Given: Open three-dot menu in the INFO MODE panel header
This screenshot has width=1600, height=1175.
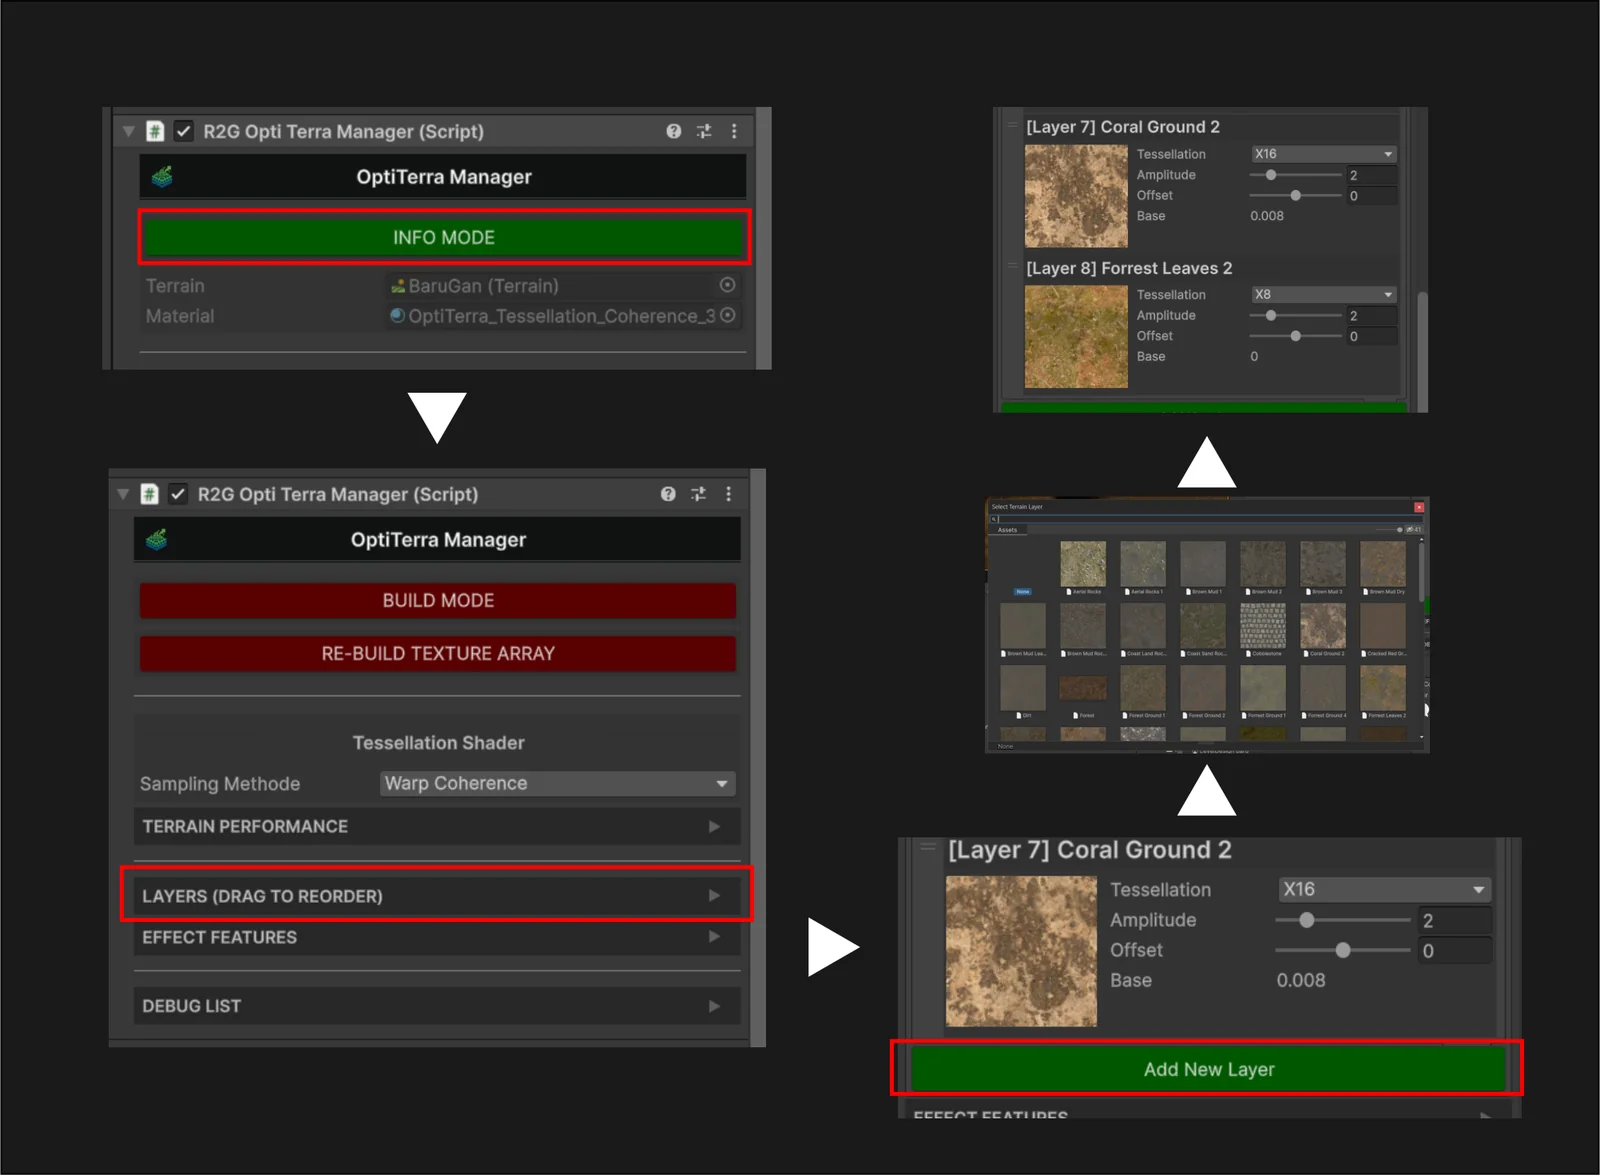Looking at the screenshot, I should (734, 131).
